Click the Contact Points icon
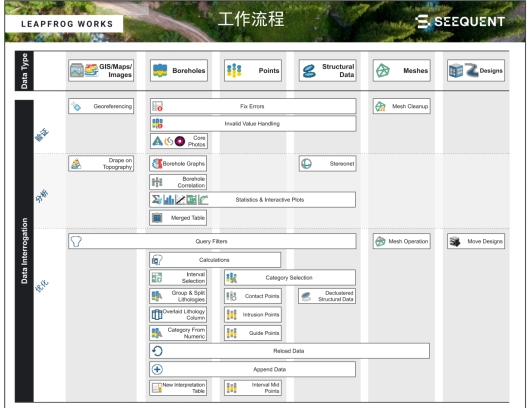The image size is (532, 408). coord(231,296)
